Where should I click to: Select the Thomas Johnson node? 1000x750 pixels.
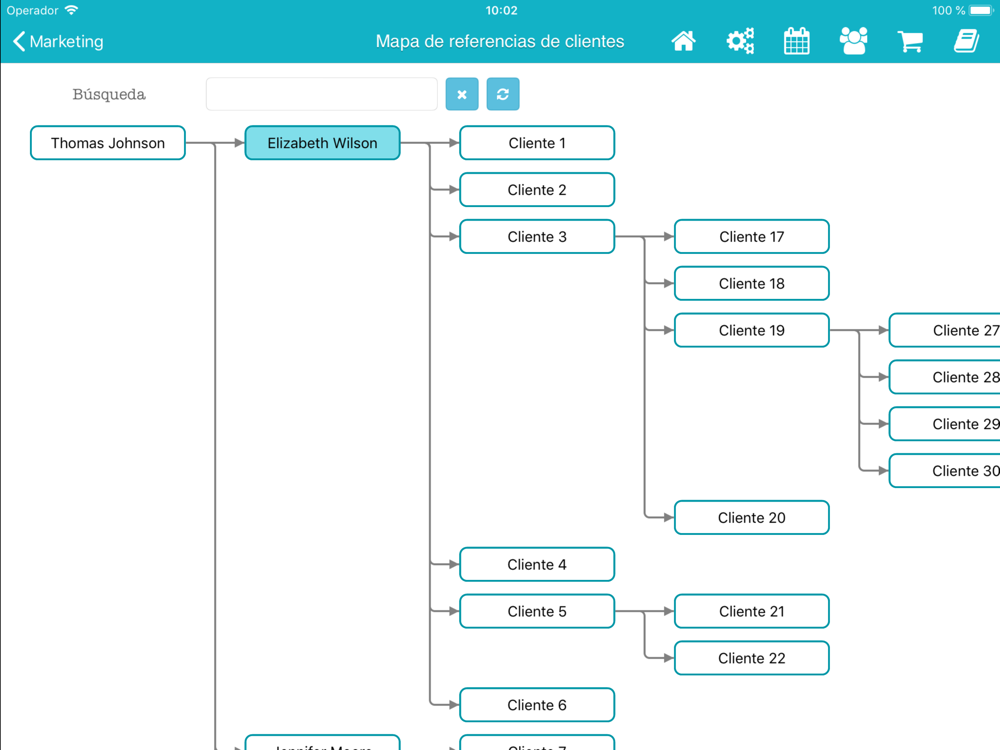[108, 143]
